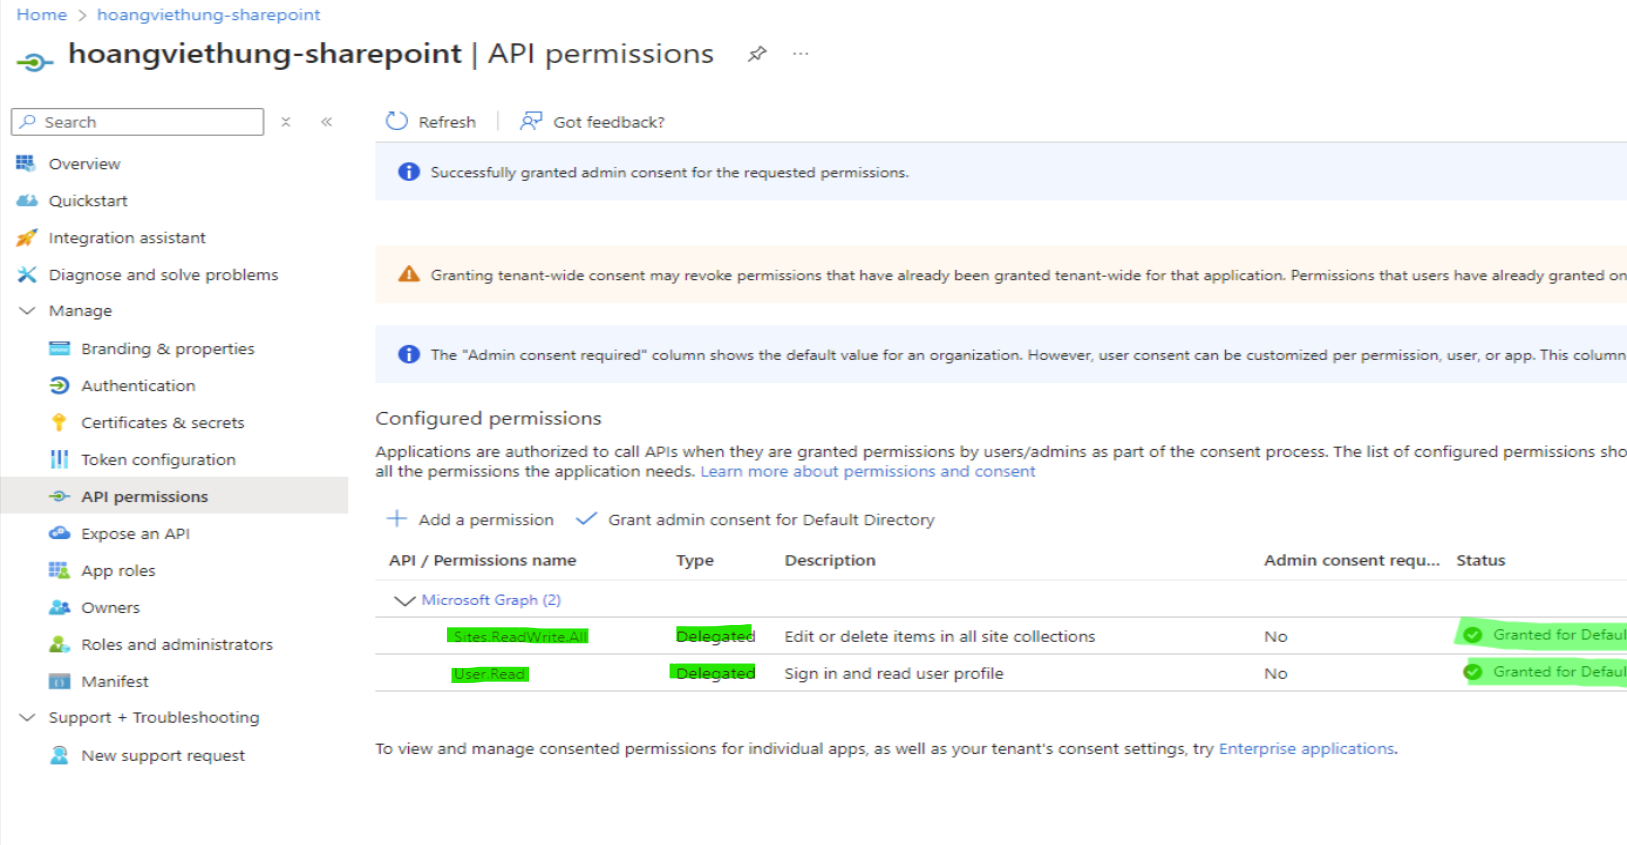Click the Manifest icon
1627x845 pixels.
[x=60, y=681]
